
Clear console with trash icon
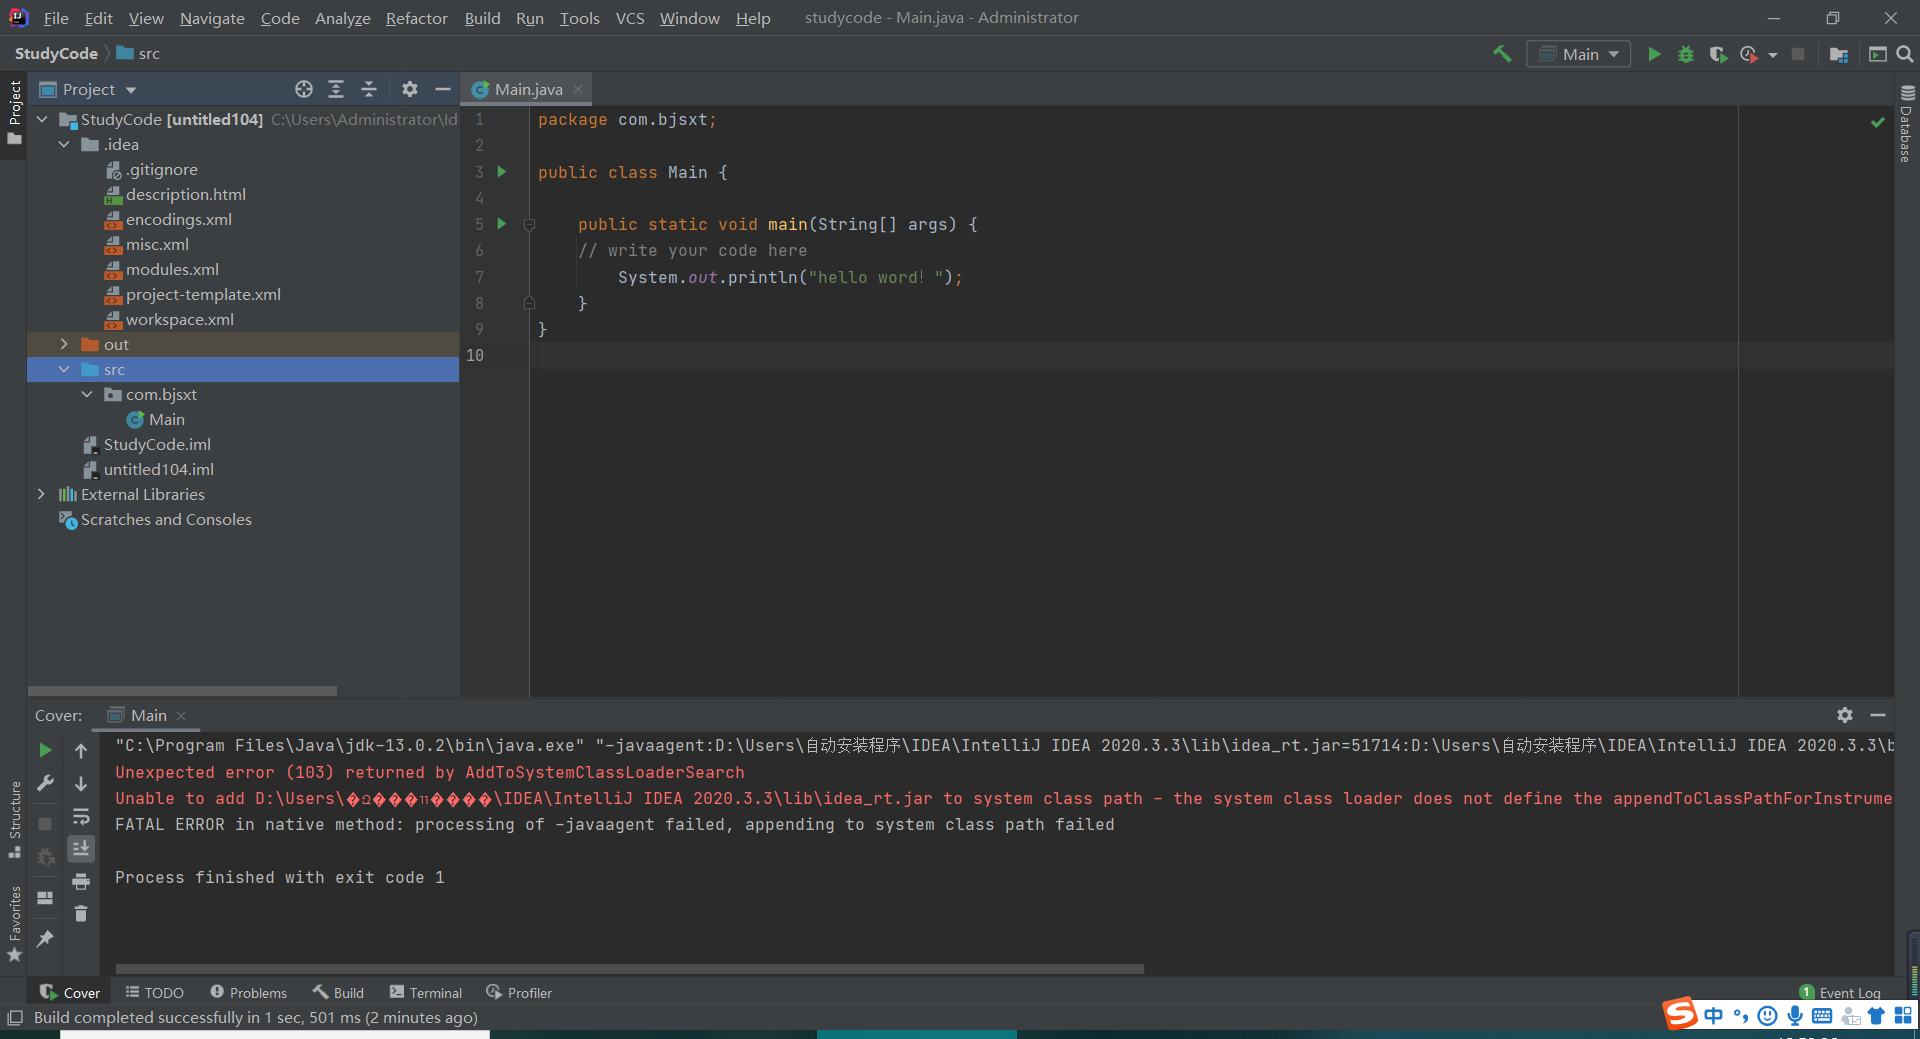[x=81, y=913]
